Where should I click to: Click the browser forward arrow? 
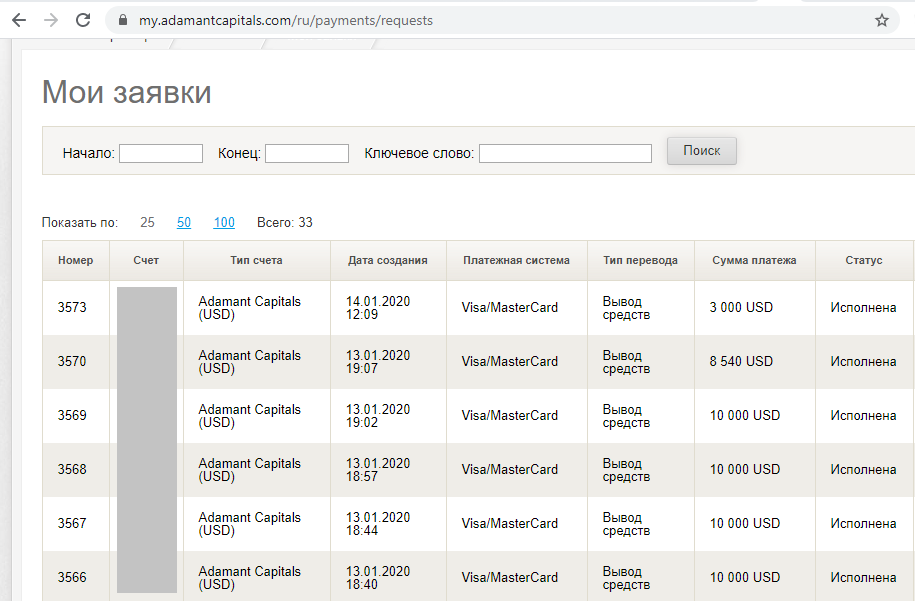51,20
